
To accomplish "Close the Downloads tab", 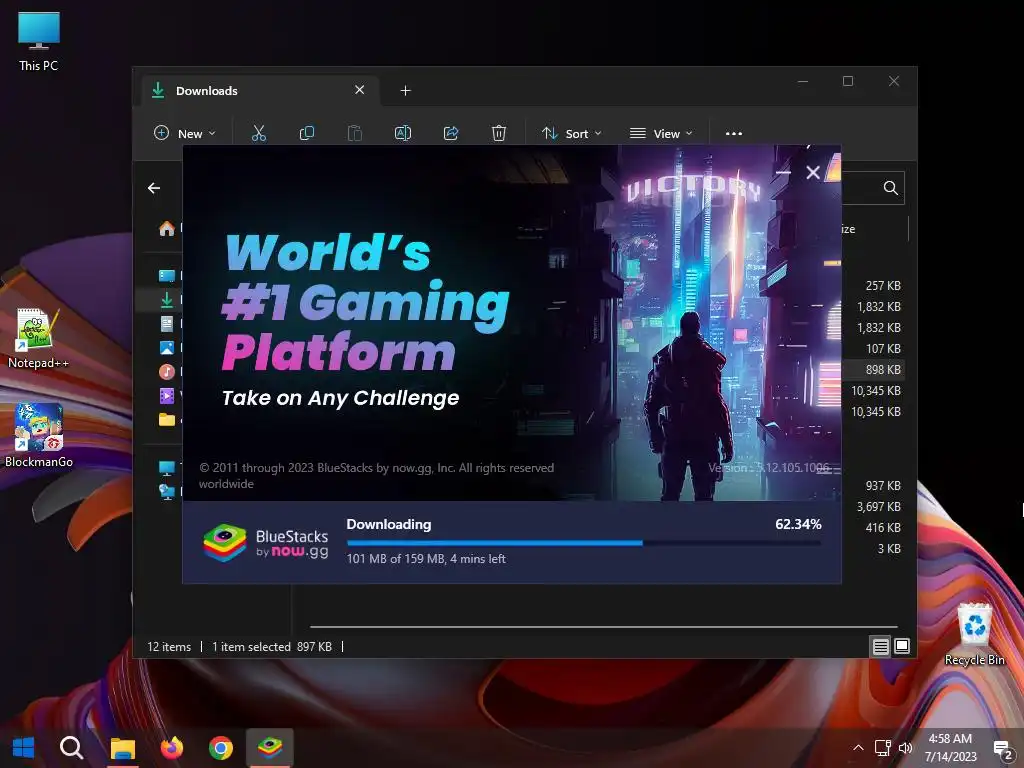I will point(359,90).
